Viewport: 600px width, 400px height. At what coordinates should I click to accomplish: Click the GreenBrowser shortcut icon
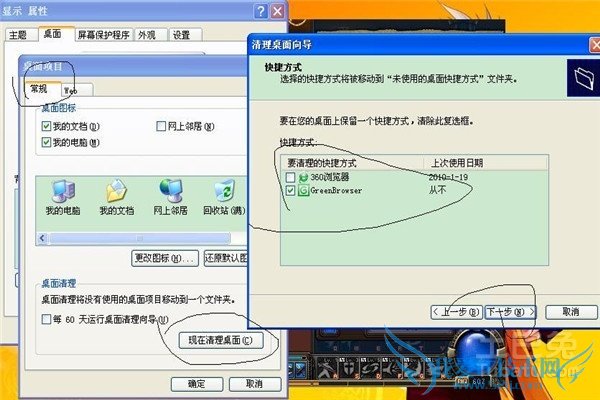(x=303, y=190)
